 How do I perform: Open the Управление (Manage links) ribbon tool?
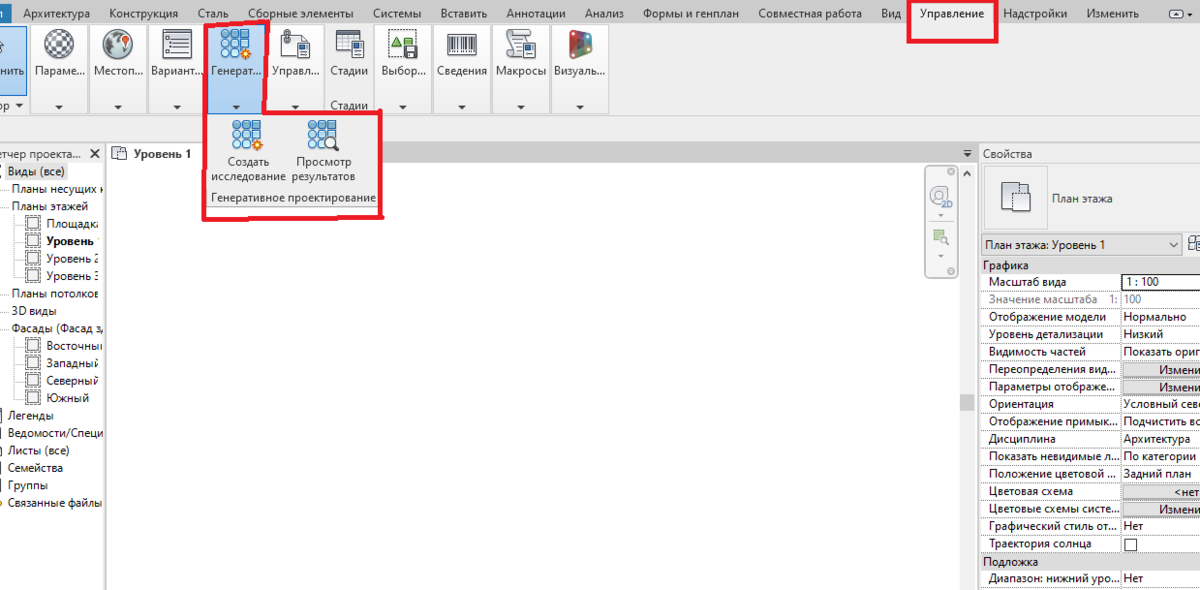click(295, 46)
